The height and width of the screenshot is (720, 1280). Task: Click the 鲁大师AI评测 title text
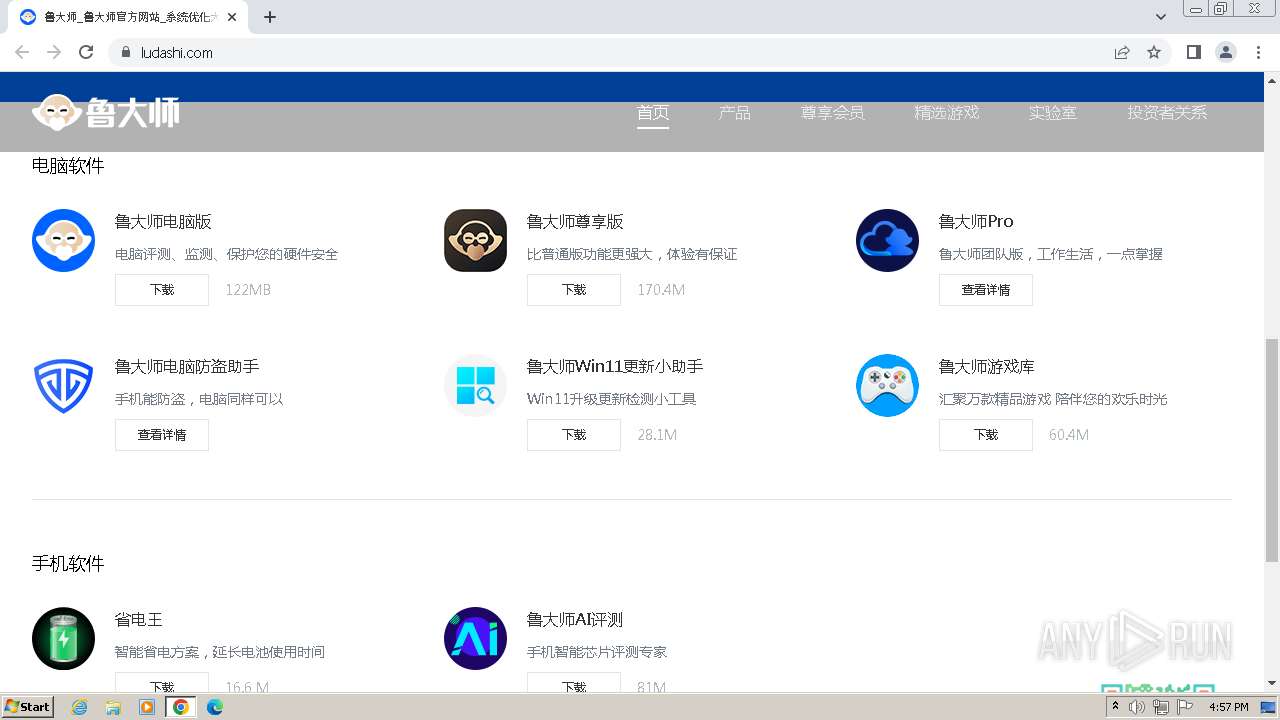click(x=575, y=620)
